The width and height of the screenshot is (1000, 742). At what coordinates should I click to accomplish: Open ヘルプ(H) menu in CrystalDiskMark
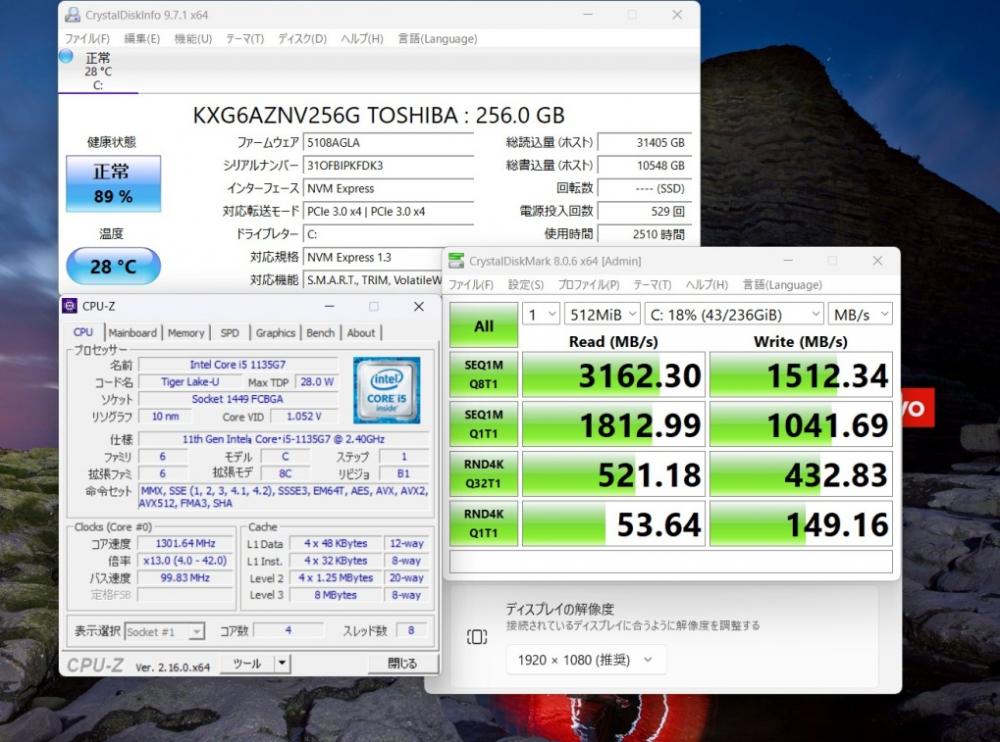pyautogui.click(x=707, y=285)
